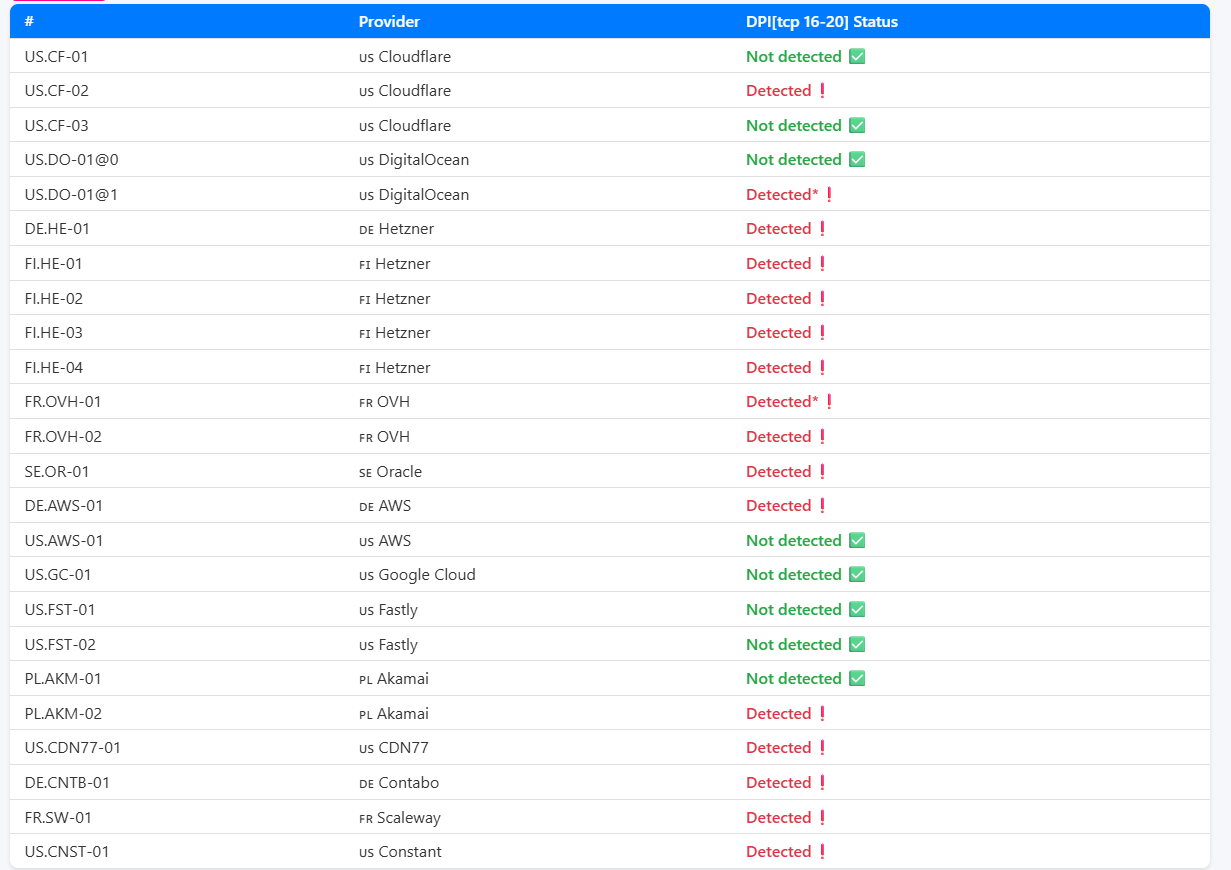The height and width of the screenshot is (870, 1231).
Task: Click the Not detected status for US.CF-03
Action: click(x=793, y=126)
